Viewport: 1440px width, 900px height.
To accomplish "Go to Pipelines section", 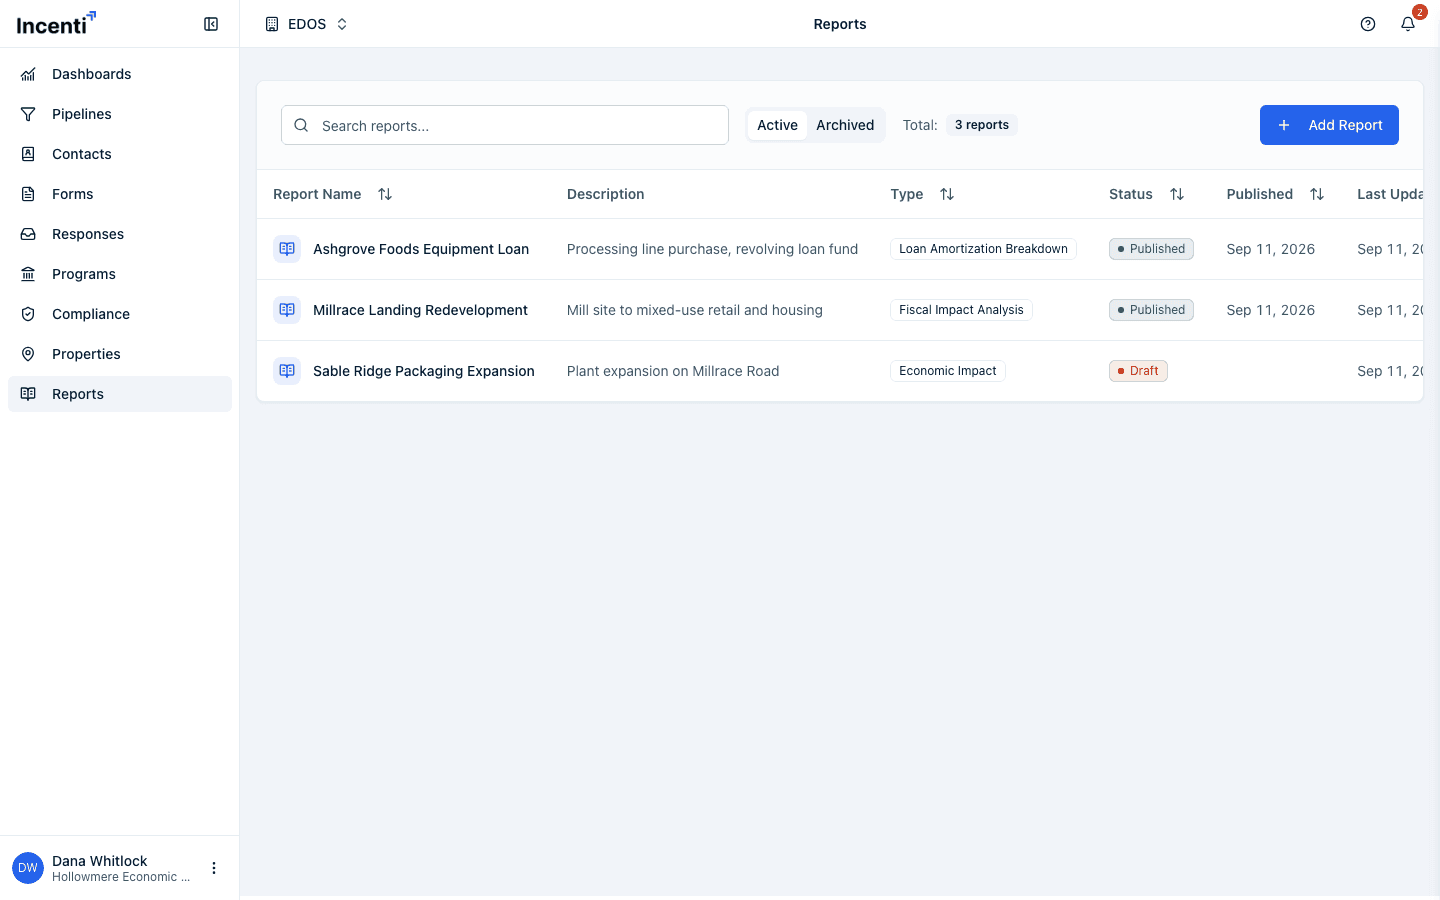I will [120, 114].
